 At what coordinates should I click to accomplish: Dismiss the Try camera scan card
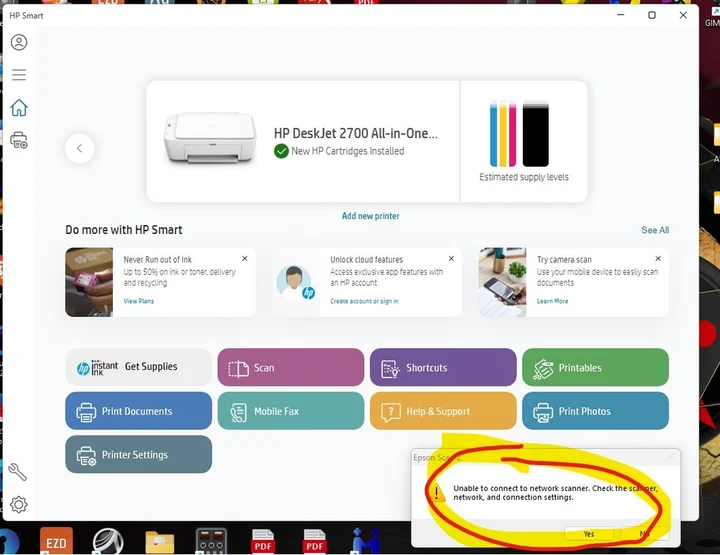click(x=658, y=258)
